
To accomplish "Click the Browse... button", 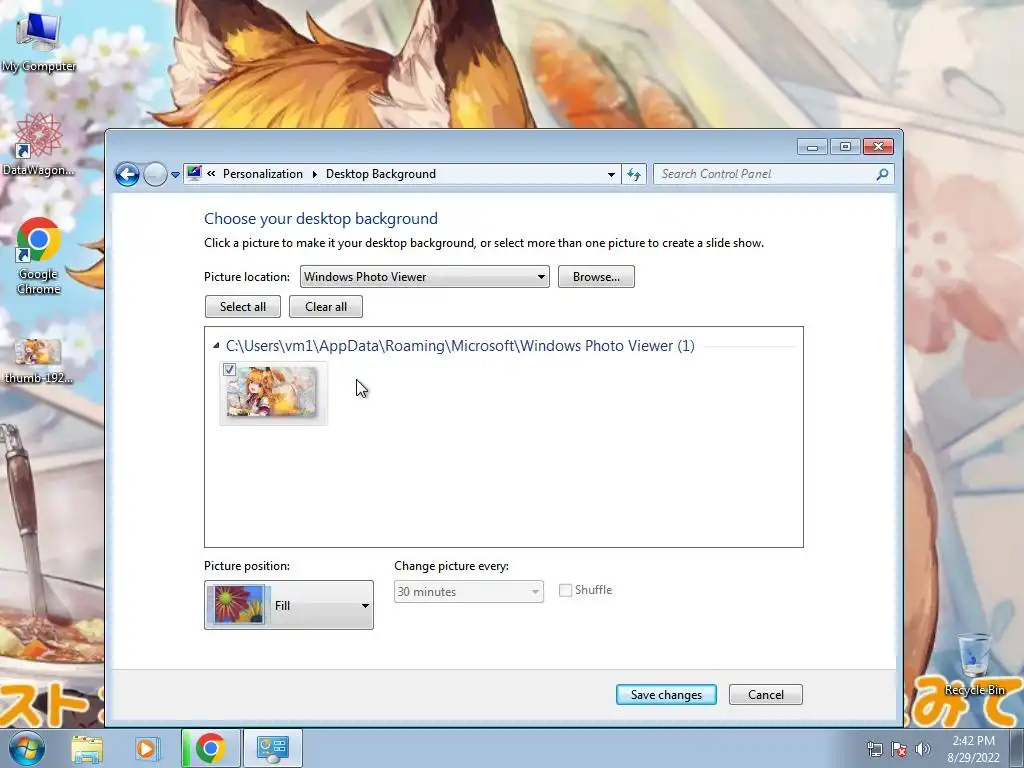I will pos(596,277).
